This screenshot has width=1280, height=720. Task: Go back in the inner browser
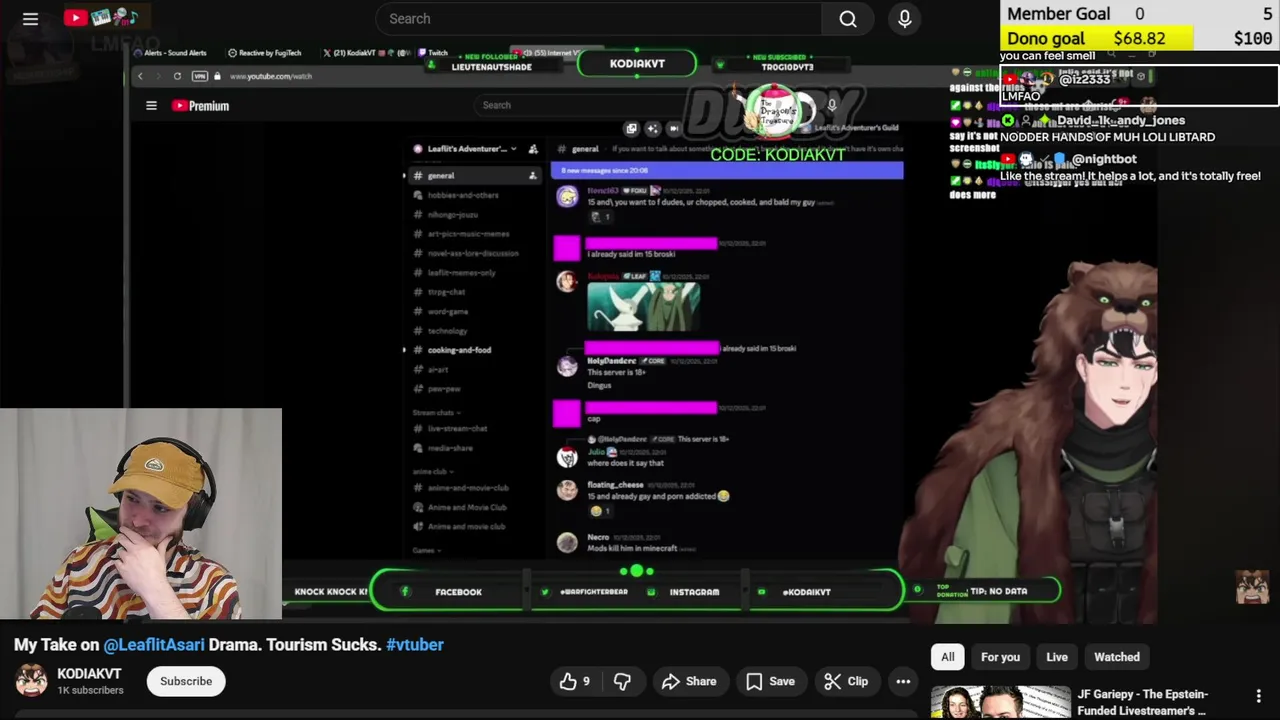(140, 76)
